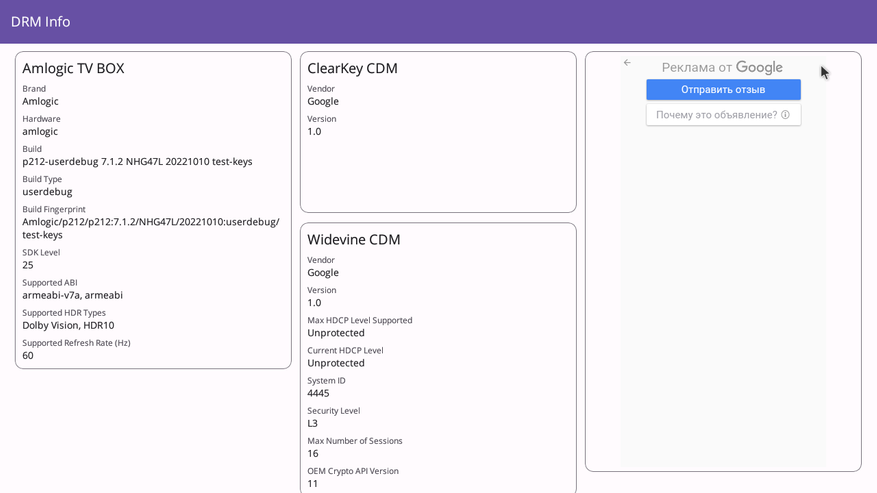Click the 'Max Number of Sessions' label
This screenshot has width=877, height=493.
[355, 441]
